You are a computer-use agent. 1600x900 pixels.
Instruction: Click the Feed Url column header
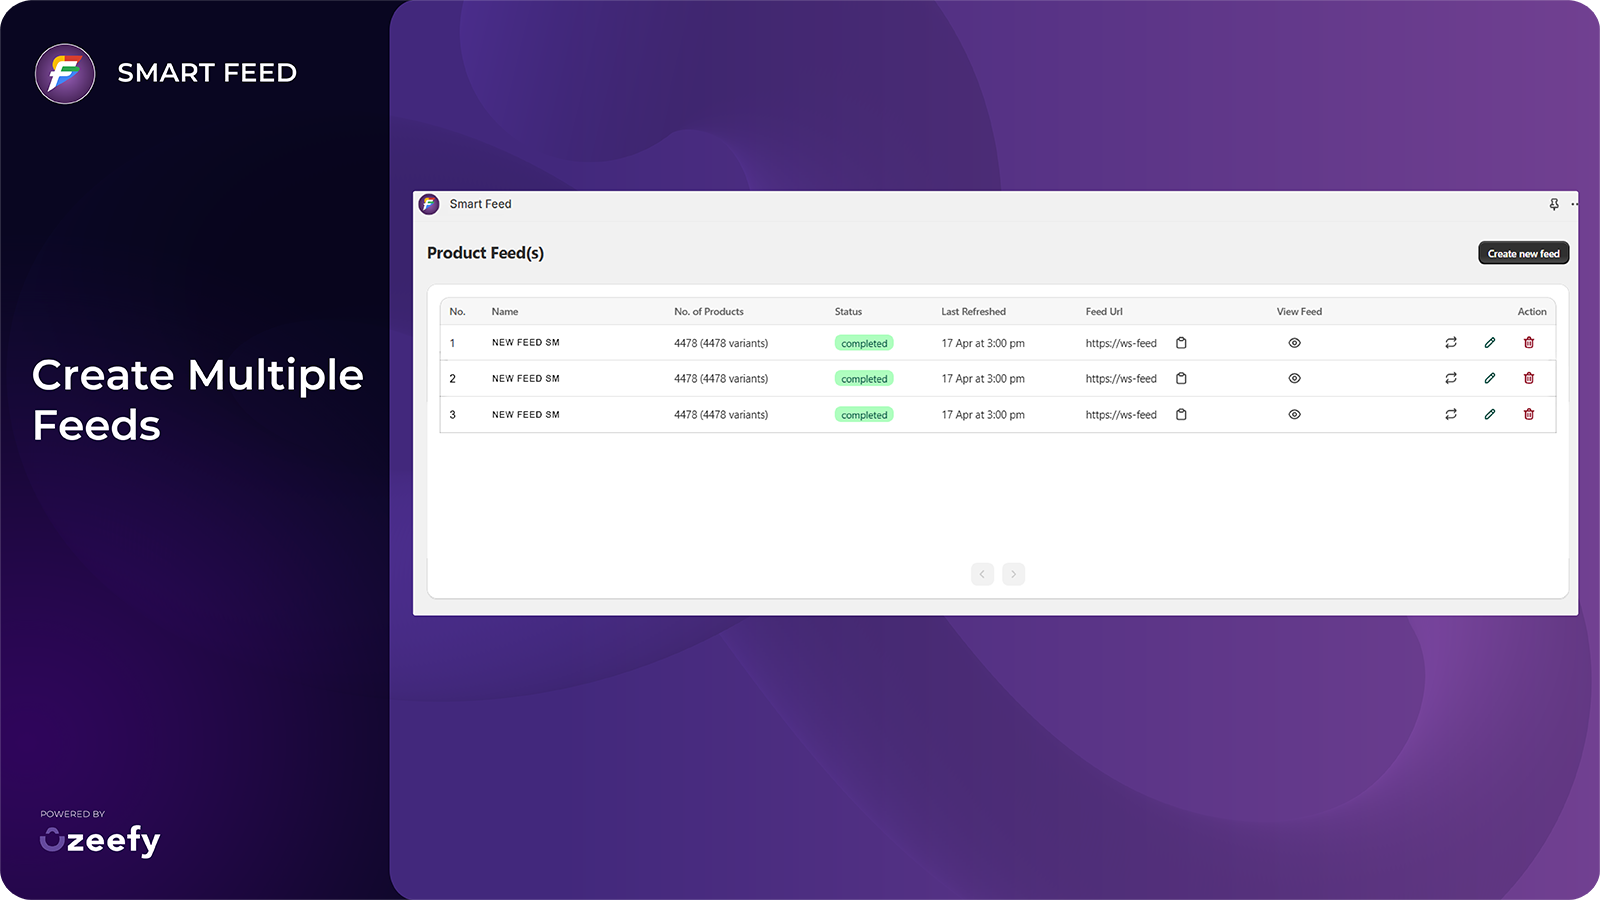point(1104,312)
